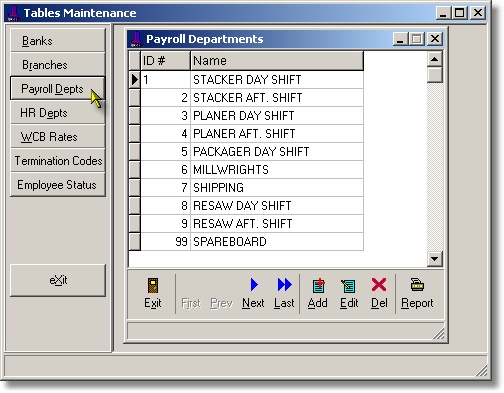Select the HR Depts button
504x393 pixels.
click(x=58, y=113)
